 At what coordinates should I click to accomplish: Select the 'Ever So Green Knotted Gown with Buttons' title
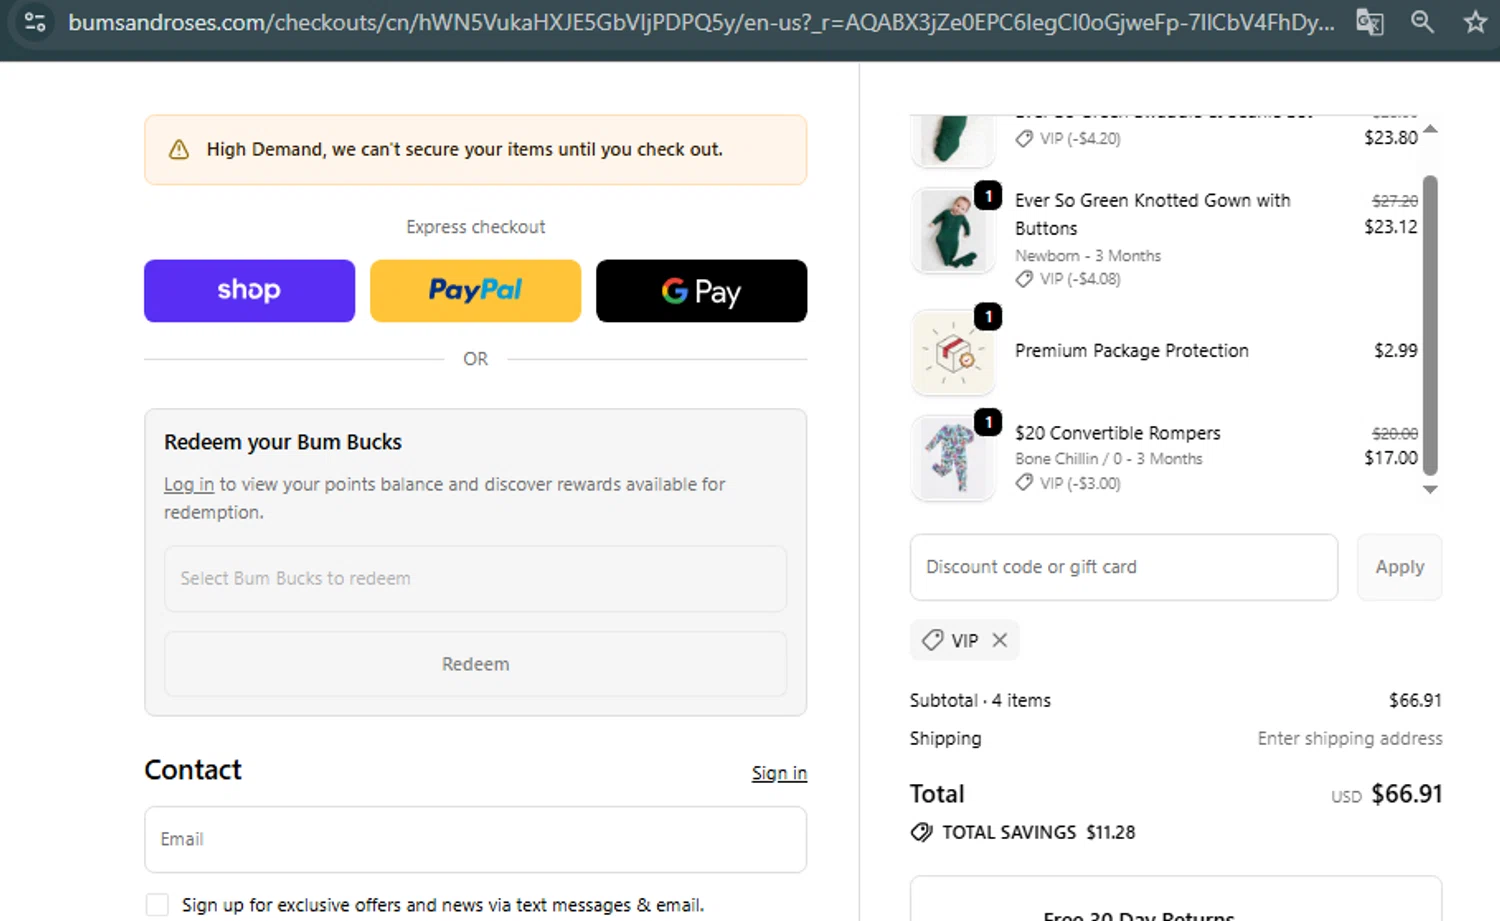coord(1152,214)
